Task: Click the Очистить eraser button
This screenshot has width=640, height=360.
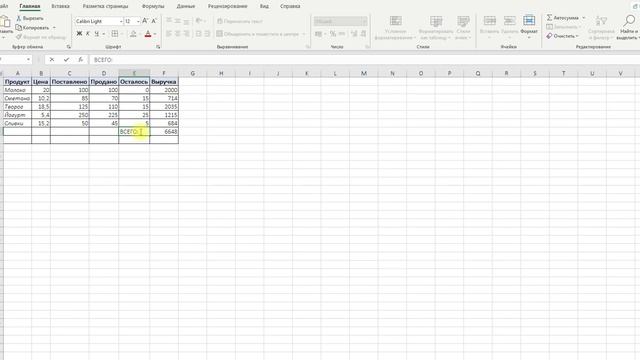Action: pyautogui.click(x=562, y=36)
